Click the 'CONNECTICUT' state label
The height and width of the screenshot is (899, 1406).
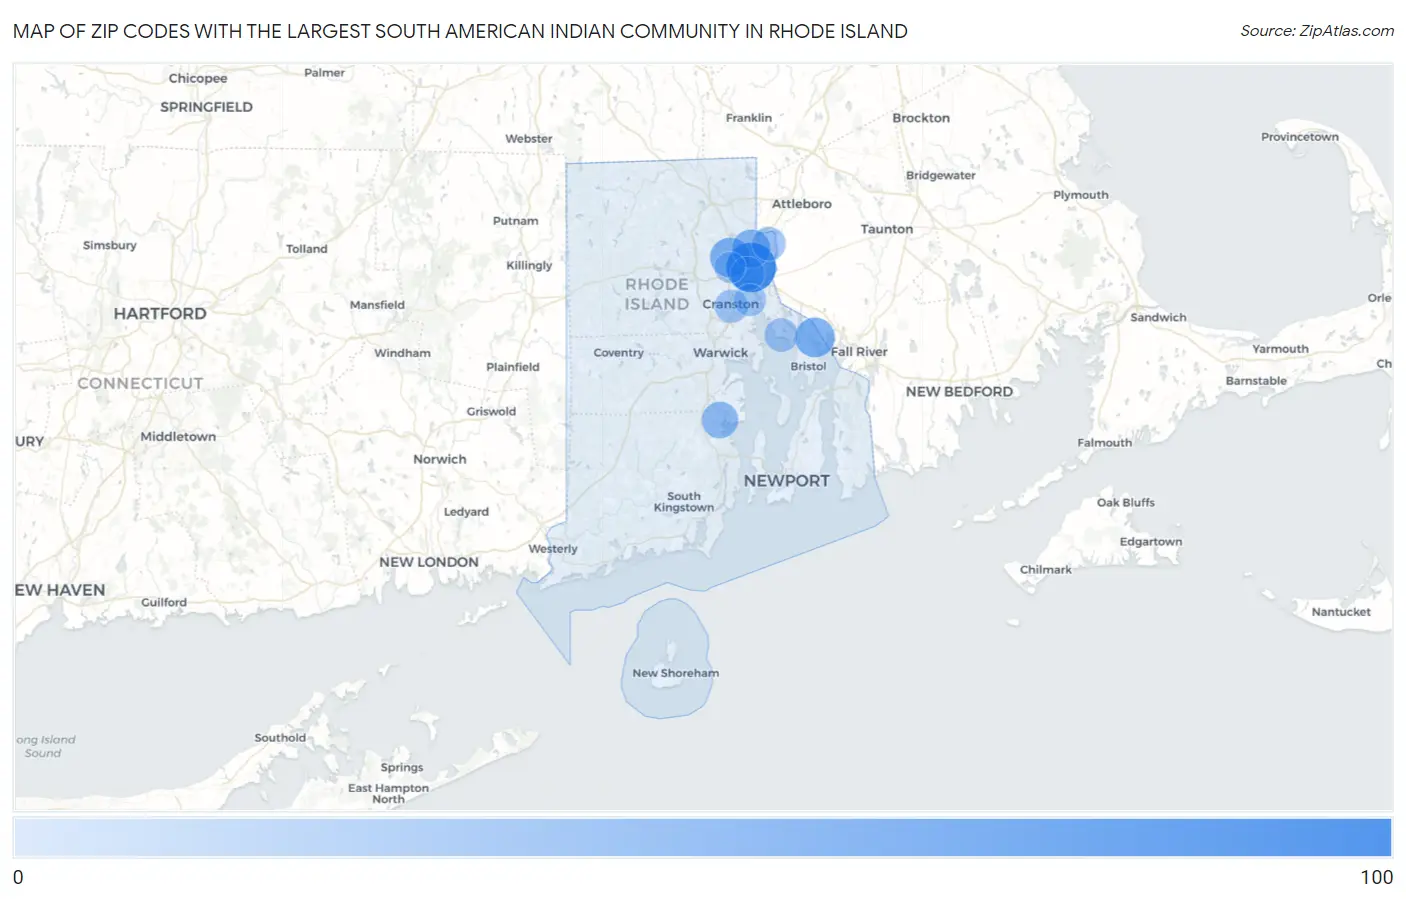(x=140, y=384)
